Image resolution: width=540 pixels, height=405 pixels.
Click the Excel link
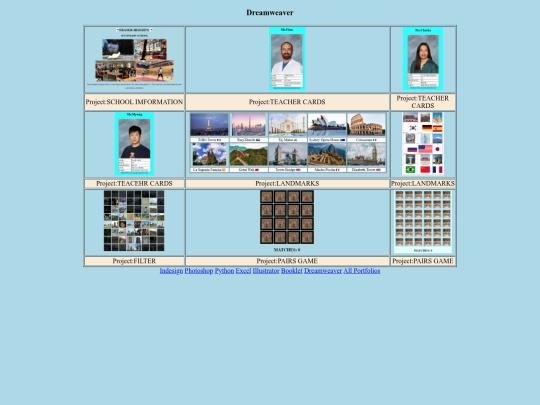click(x=243, y=271)
